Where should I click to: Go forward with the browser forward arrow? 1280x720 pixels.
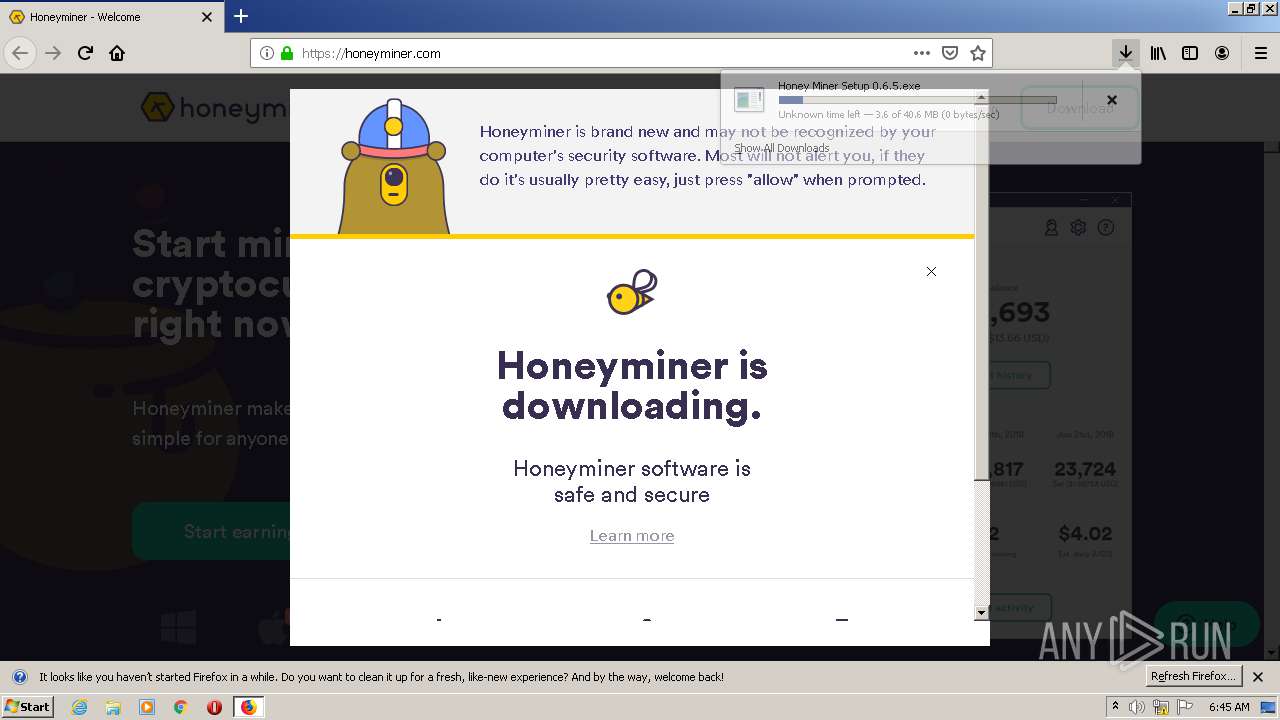(x=53, y=53)
